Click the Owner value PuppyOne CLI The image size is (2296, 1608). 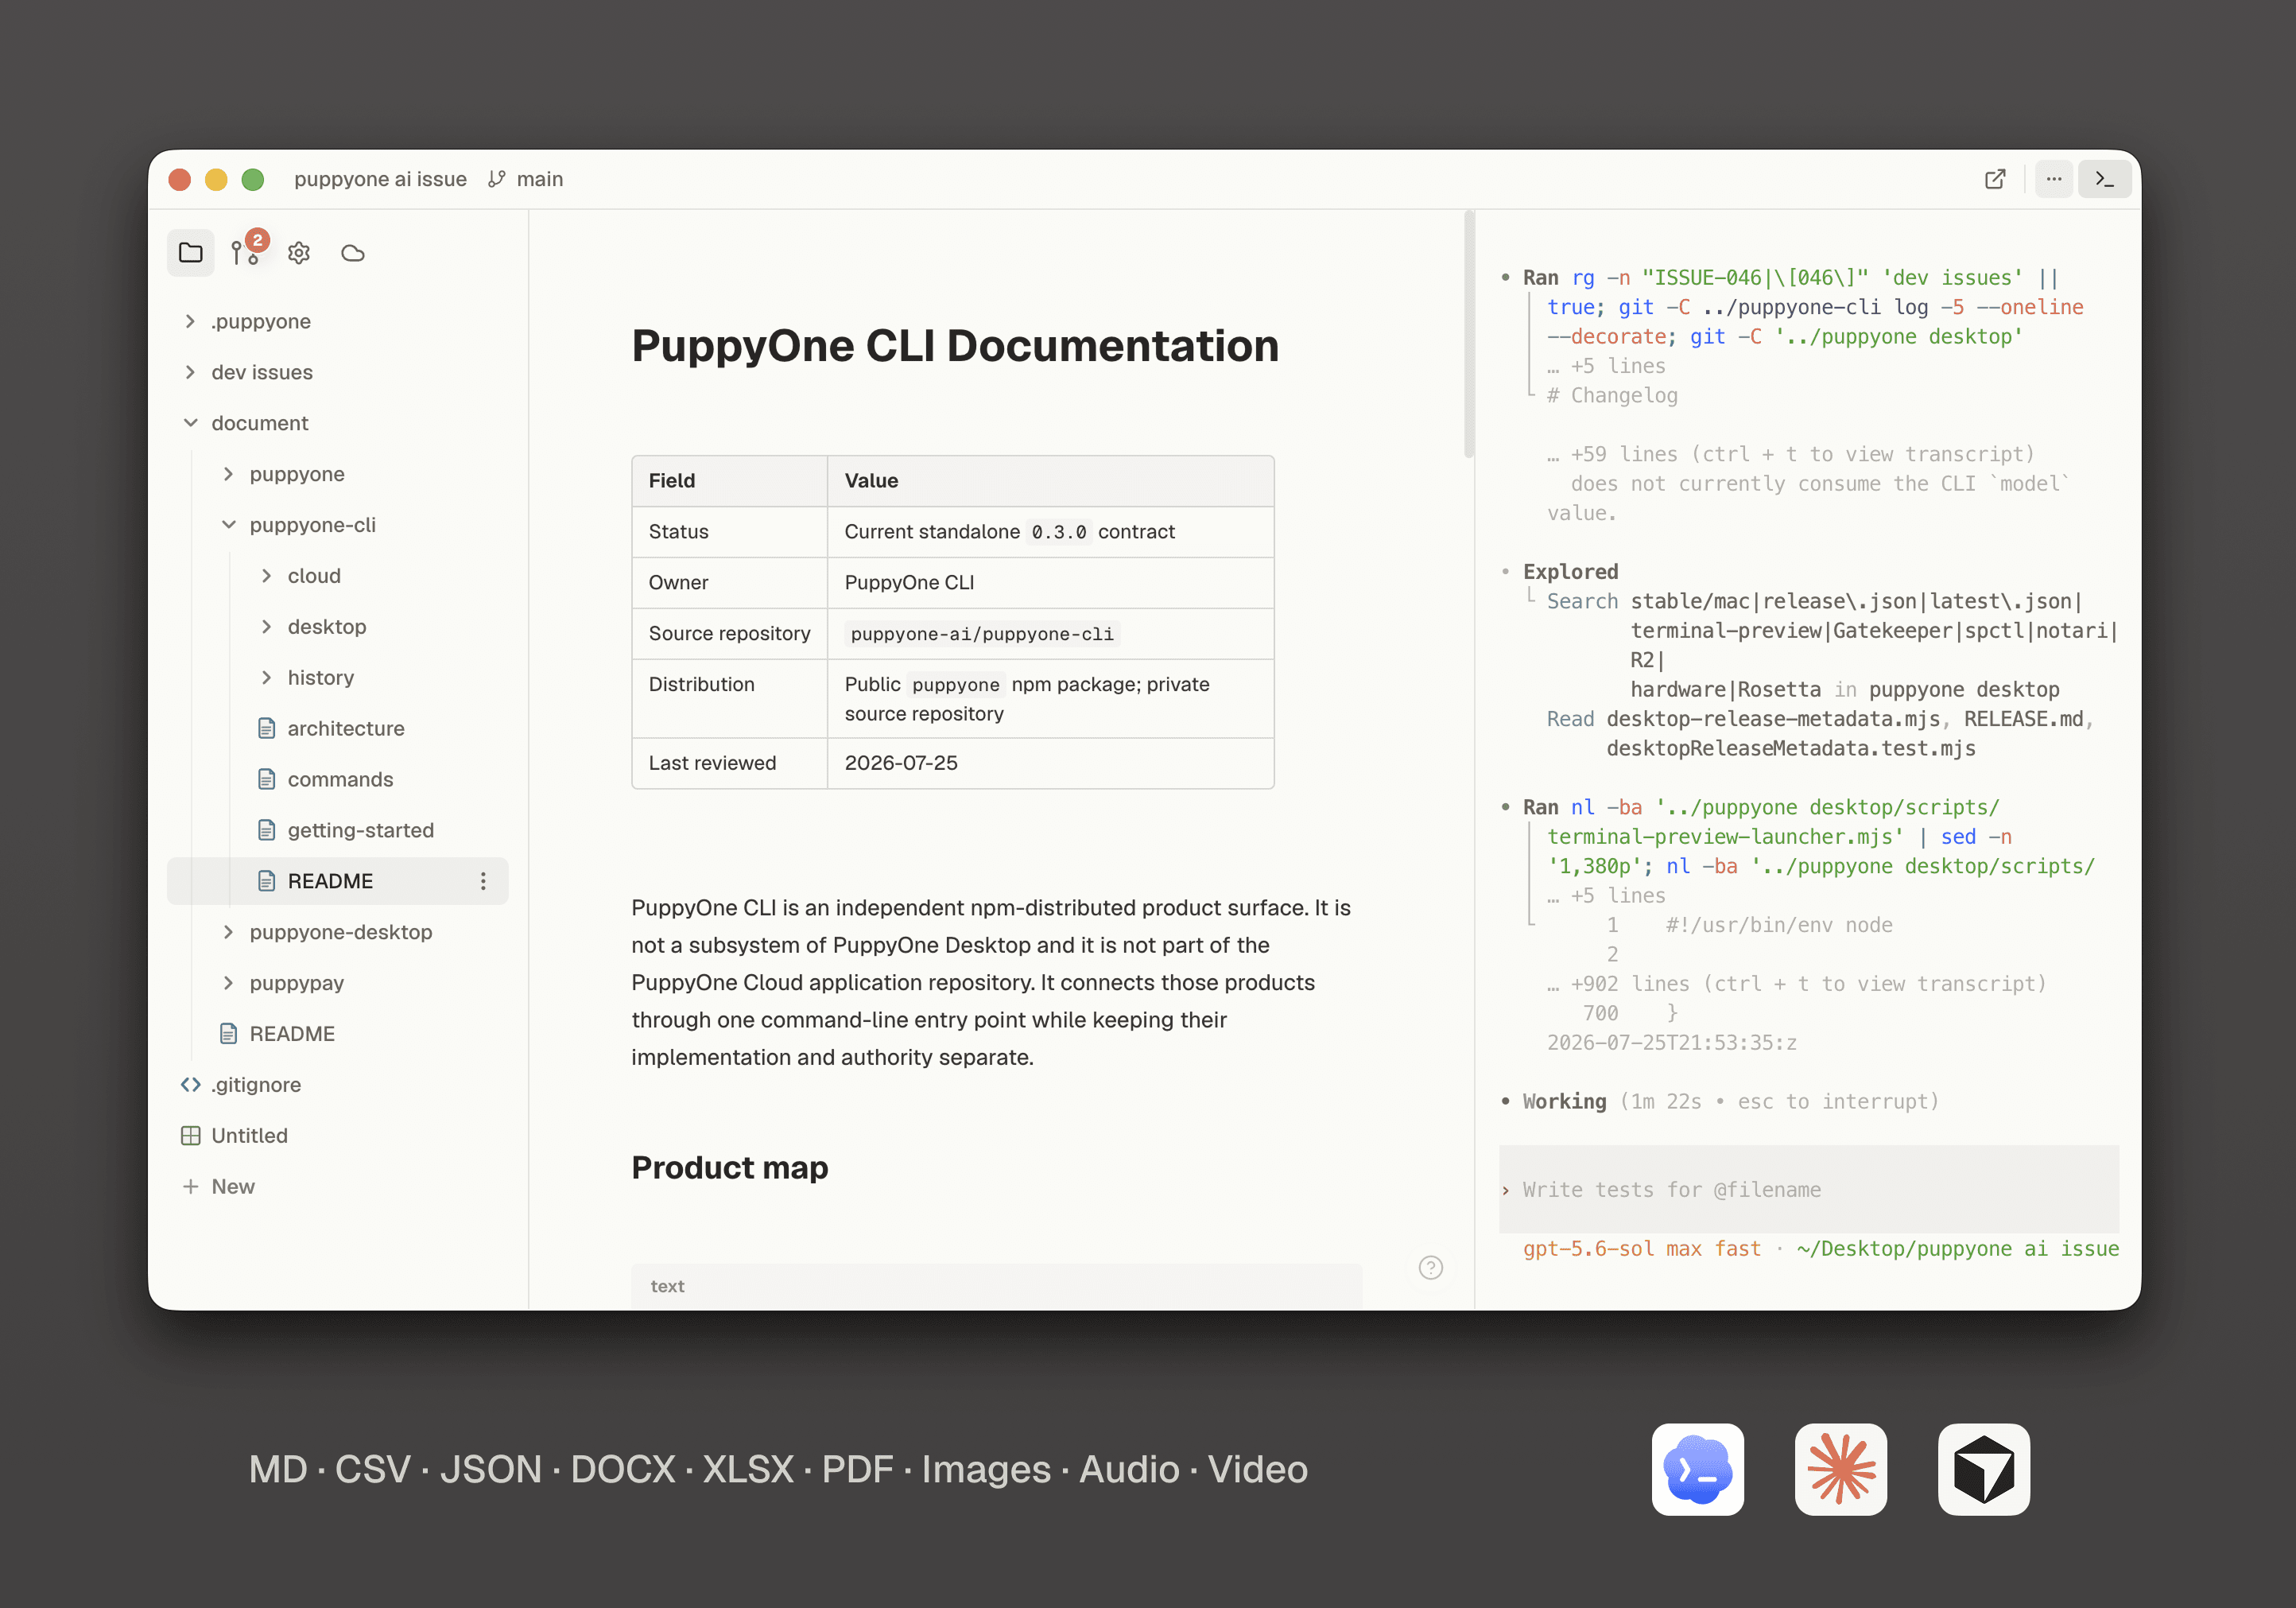909,583
